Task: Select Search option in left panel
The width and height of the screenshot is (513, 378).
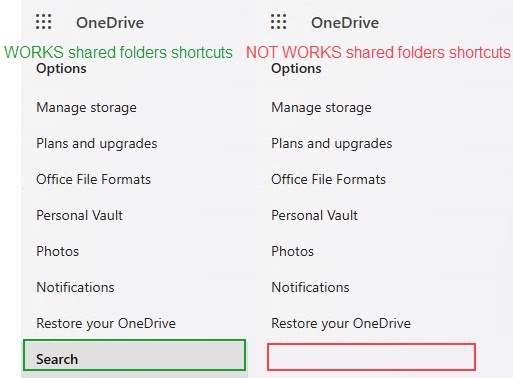Action: tap(135, 355)
